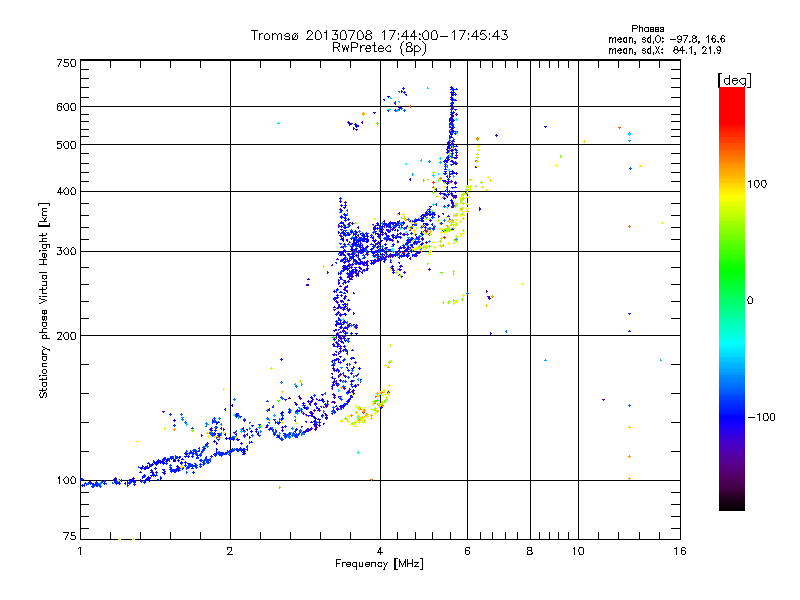Click y-axis tick label "600"
Screen dimensions: 800x600
point(66,107)
